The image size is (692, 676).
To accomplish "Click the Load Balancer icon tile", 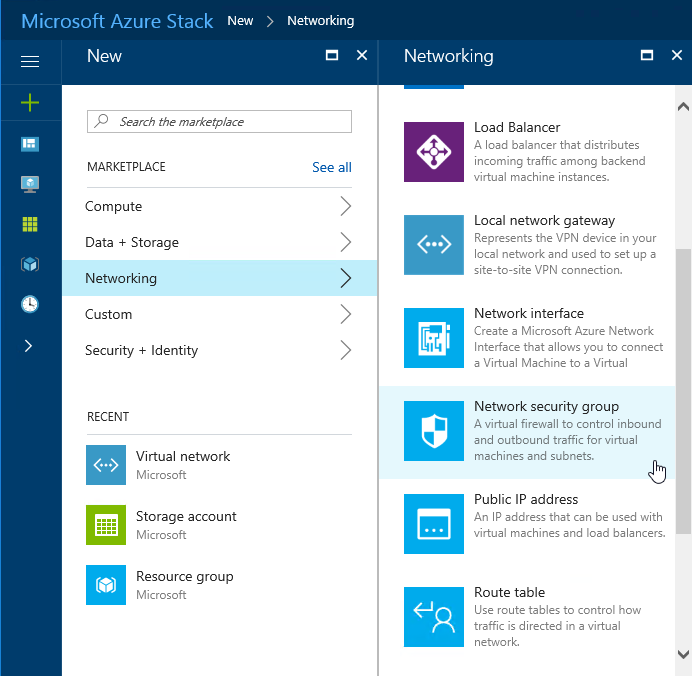I will [434, 152].
